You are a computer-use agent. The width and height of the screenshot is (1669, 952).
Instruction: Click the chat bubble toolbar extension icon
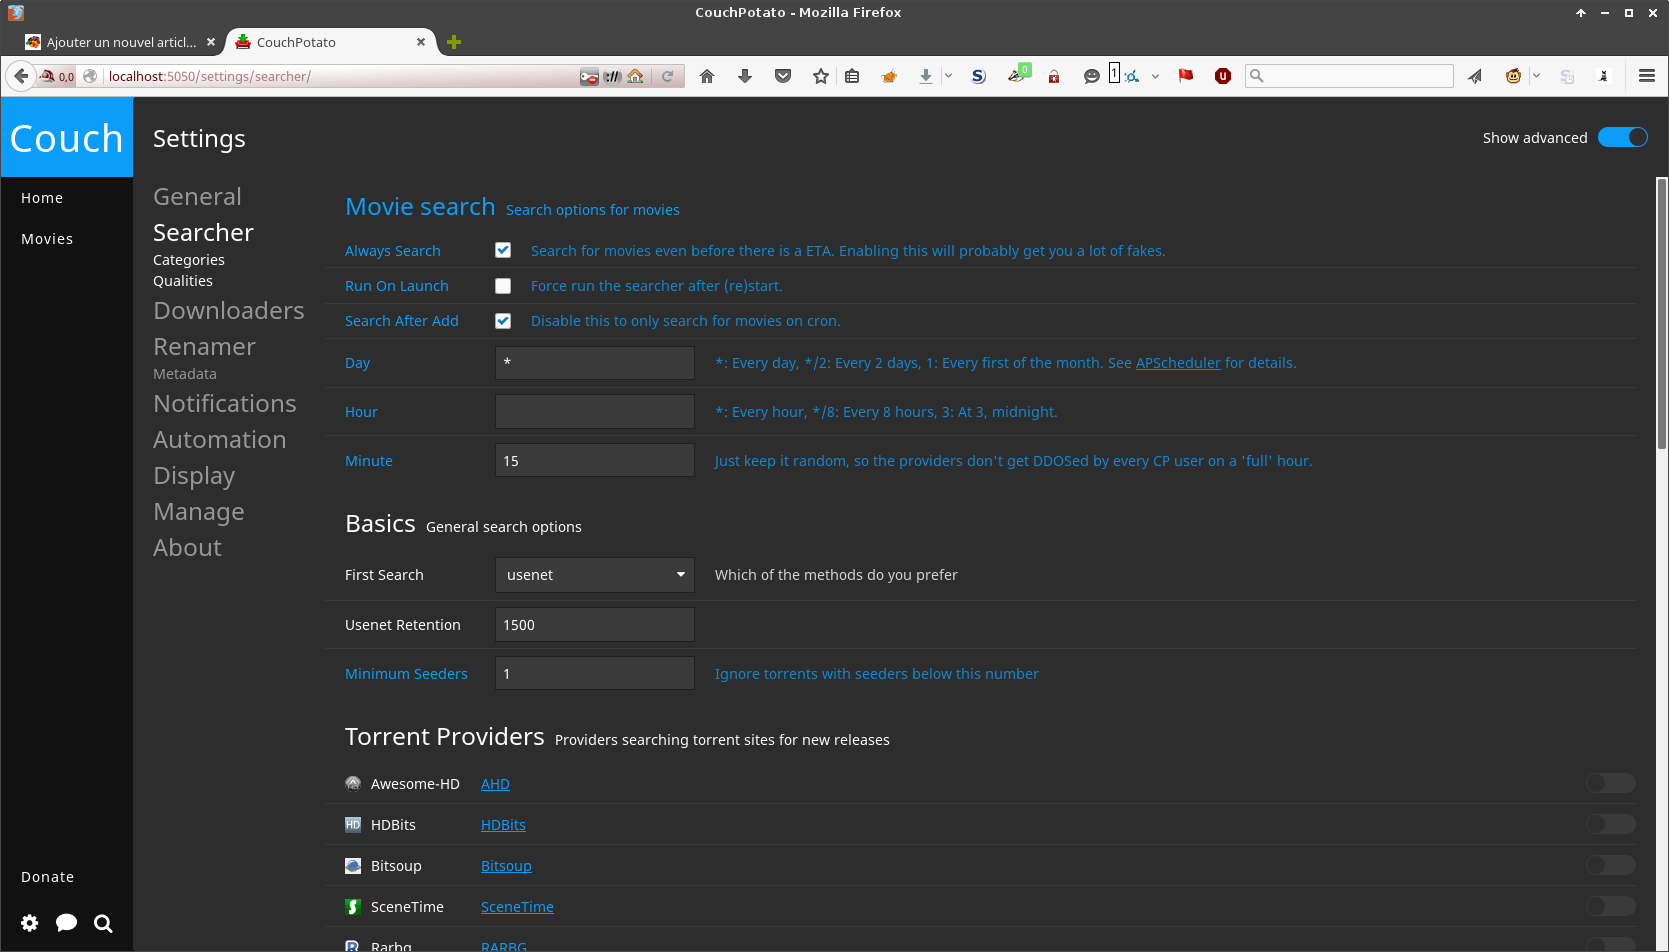click(x=1092, y=76)
